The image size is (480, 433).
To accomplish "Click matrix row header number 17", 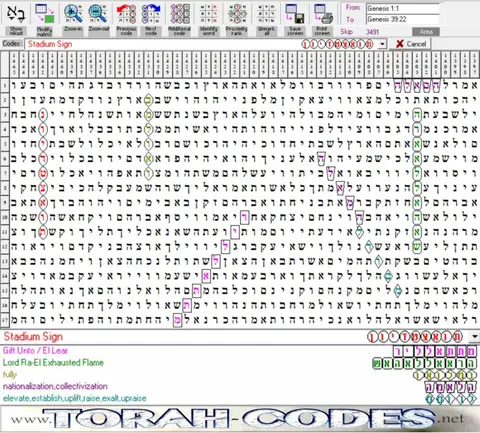I will point(5,320).
